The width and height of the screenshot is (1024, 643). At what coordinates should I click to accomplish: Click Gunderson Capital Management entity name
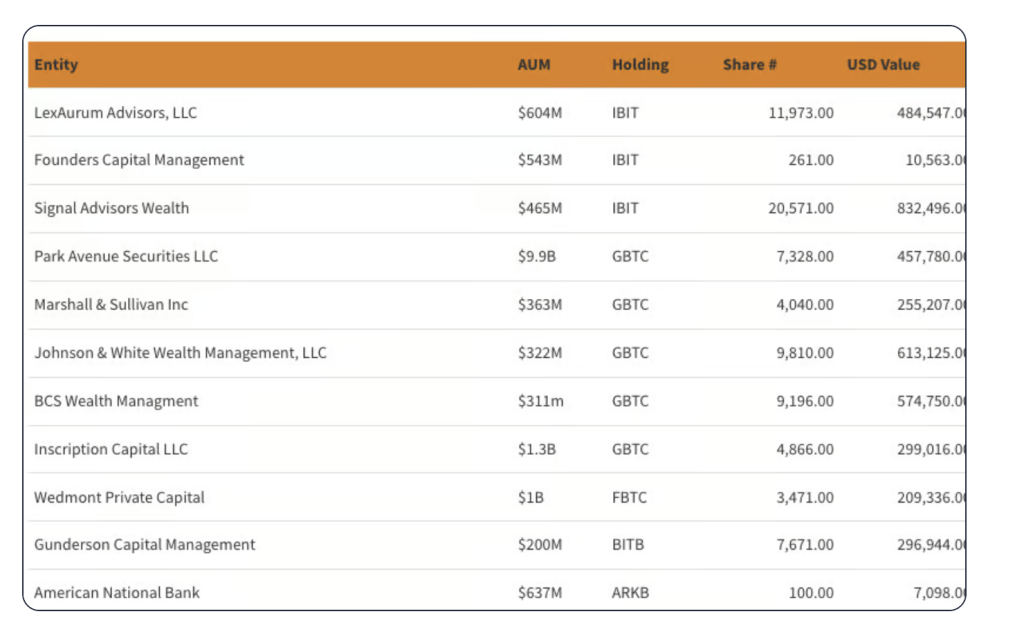(x=144, y=544)
